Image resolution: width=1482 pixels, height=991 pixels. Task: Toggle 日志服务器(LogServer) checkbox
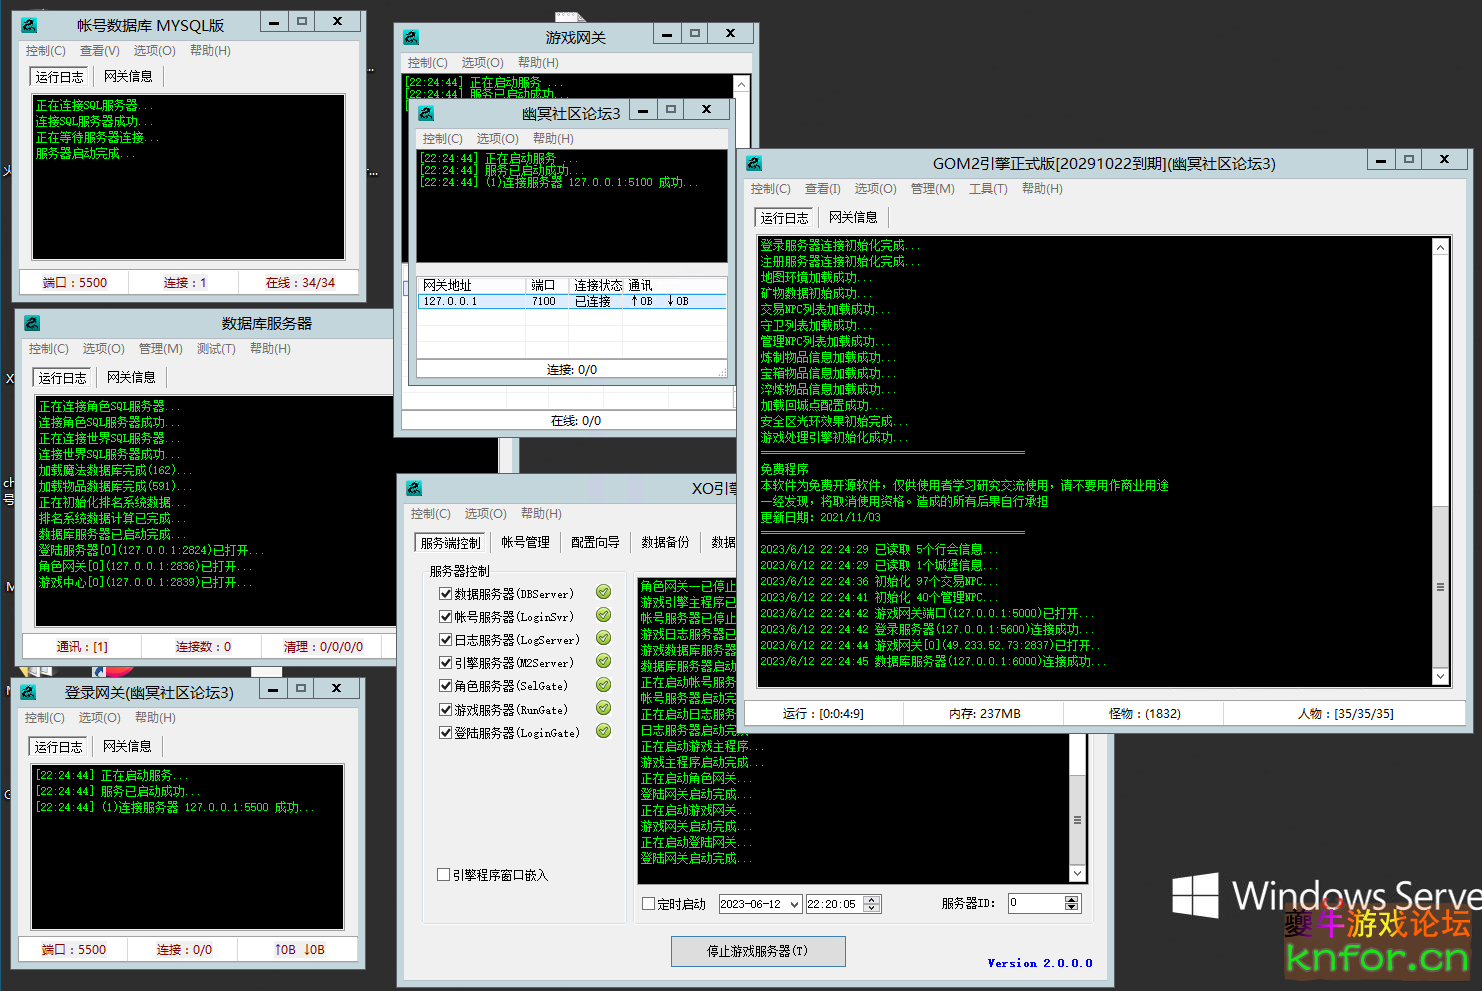point(445,639)
